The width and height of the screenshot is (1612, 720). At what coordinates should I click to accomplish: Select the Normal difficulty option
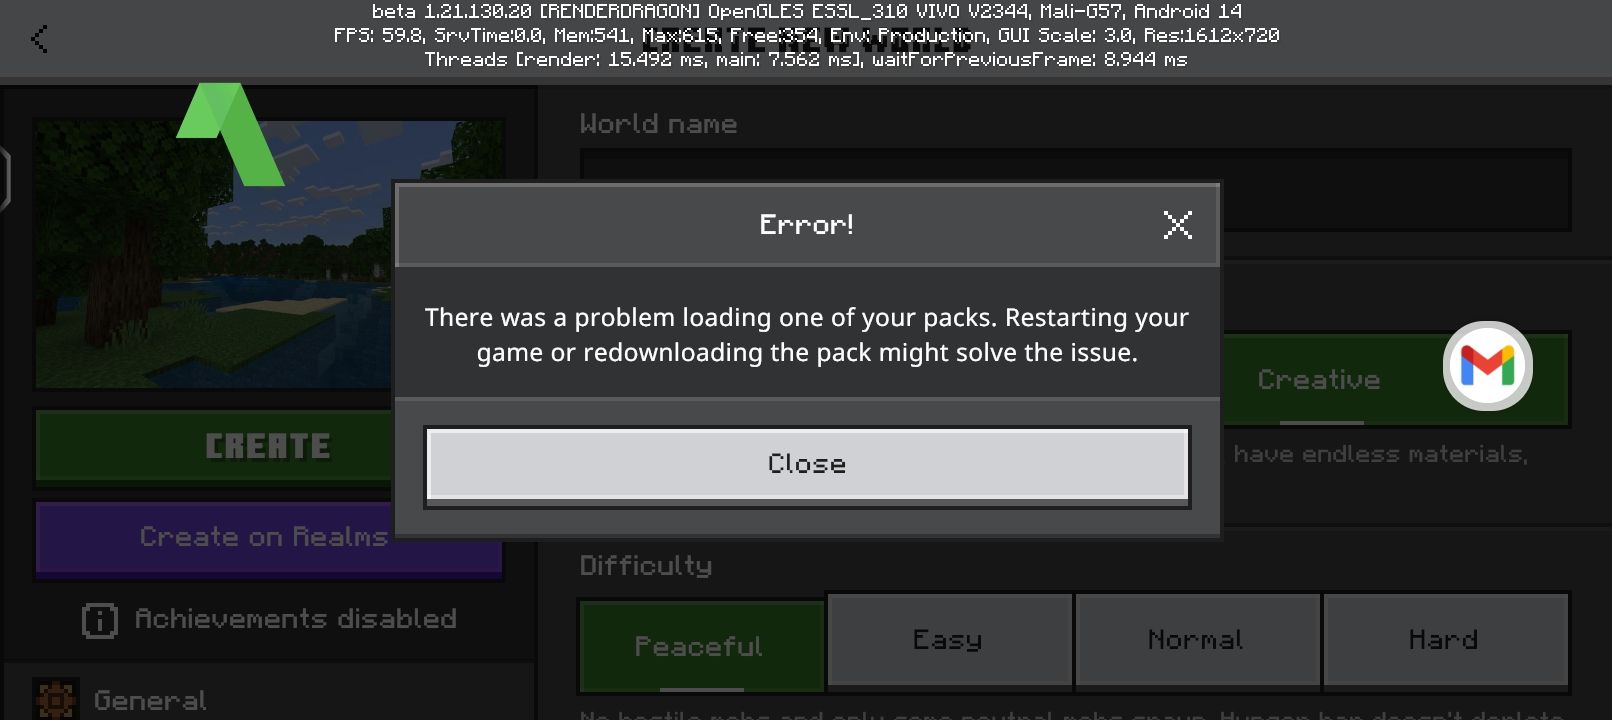(x=1197, y=640)
